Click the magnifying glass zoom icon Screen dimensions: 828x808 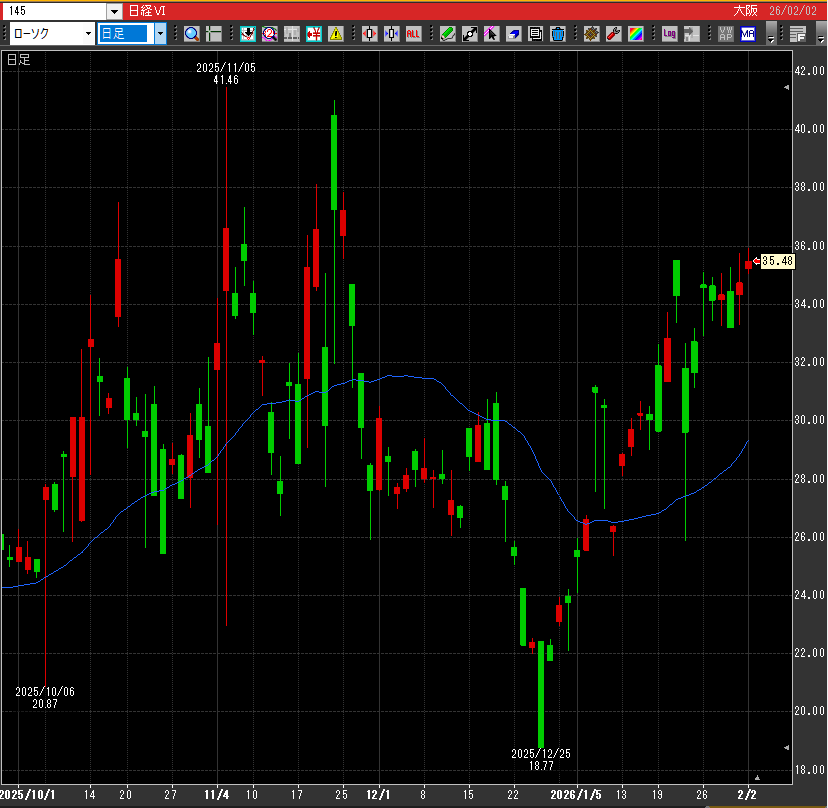coord(192,34)
